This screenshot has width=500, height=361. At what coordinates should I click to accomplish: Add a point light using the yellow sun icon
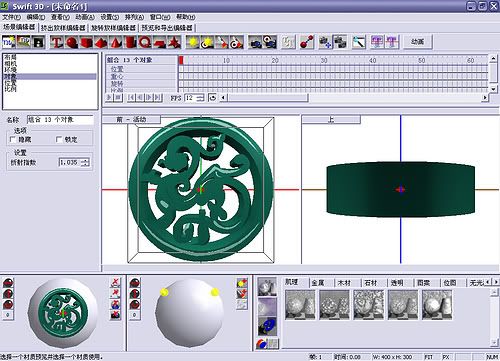point(192,42)
